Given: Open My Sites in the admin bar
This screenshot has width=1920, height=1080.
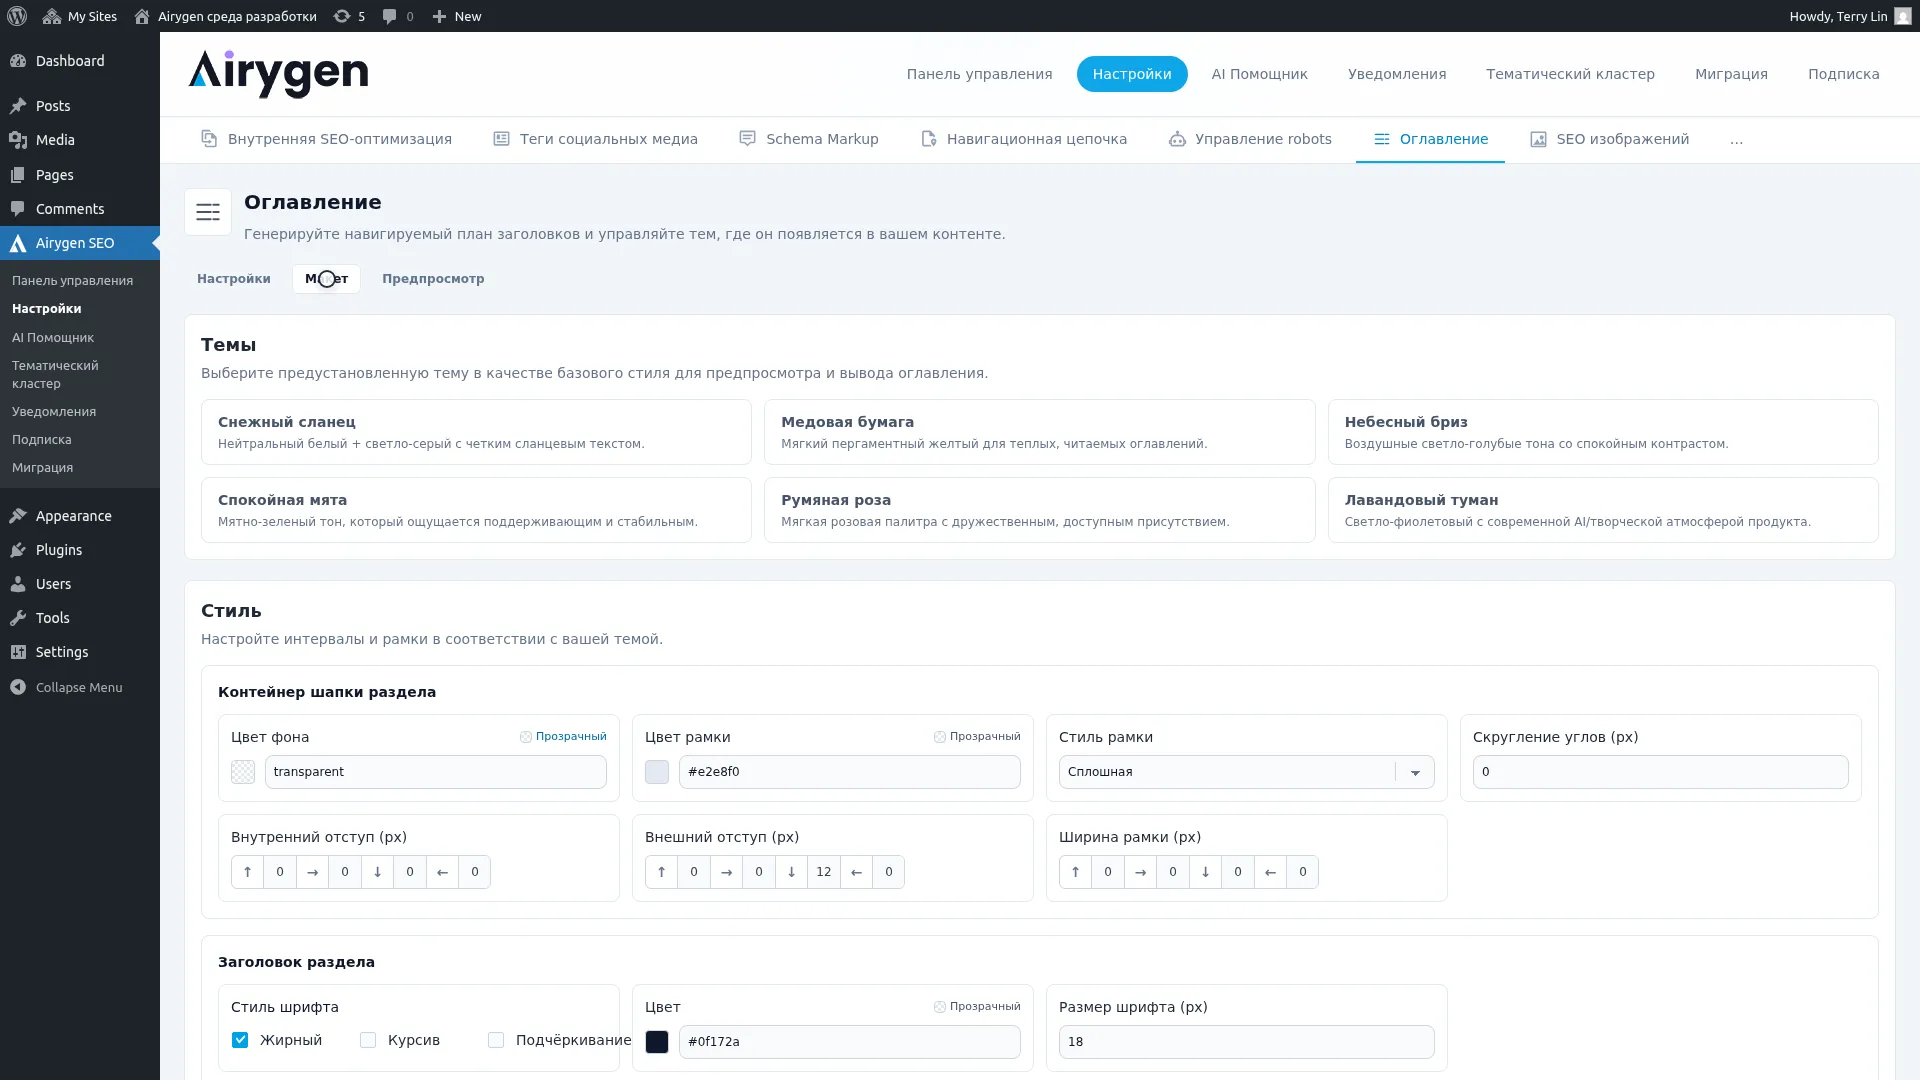Looking at the screenshot, I should pyautogui.click(x=80, y=16).
